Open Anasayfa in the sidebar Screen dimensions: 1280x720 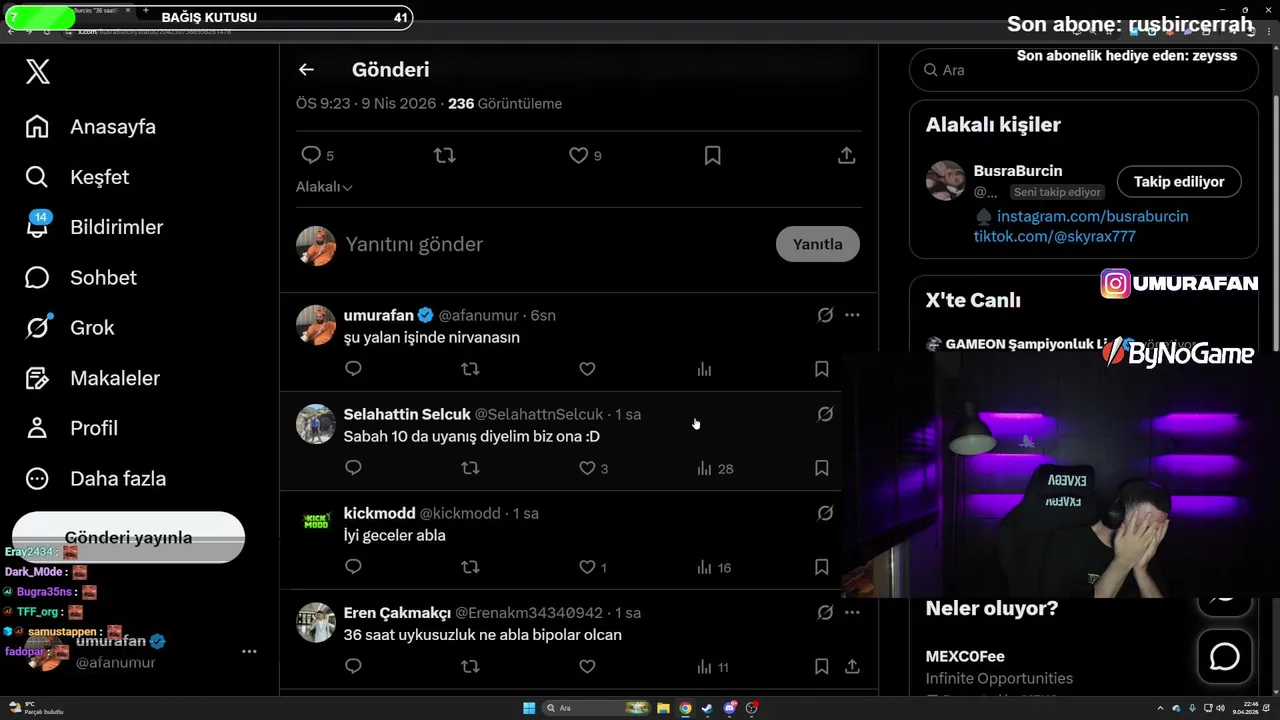[91, 127]
